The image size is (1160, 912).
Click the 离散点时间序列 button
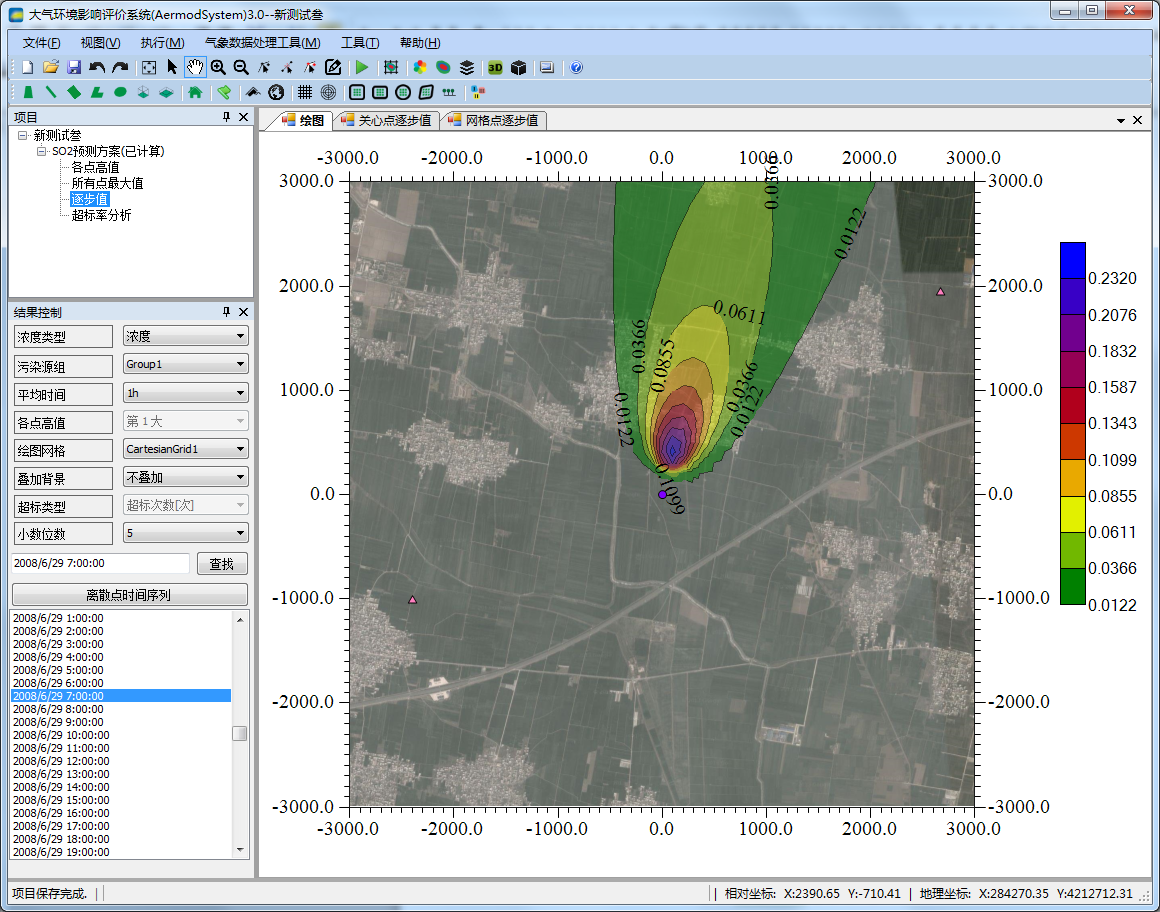point(128,595)
